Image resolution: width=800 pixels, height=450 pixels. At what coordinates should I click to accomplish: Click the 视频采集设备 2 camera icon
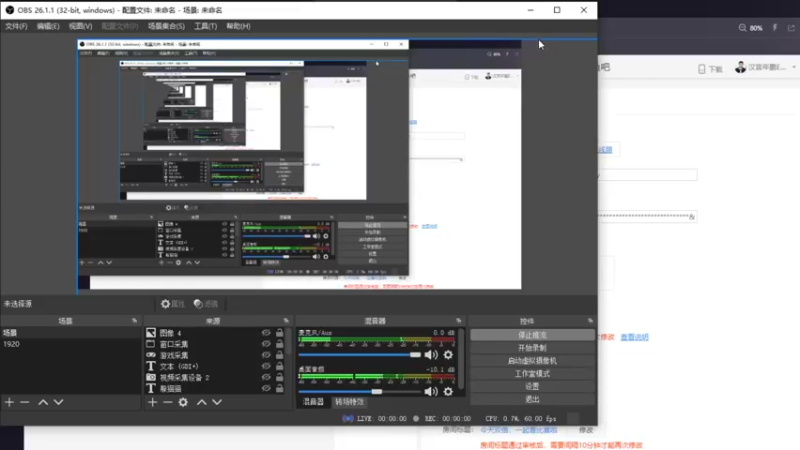pos(151,378)
